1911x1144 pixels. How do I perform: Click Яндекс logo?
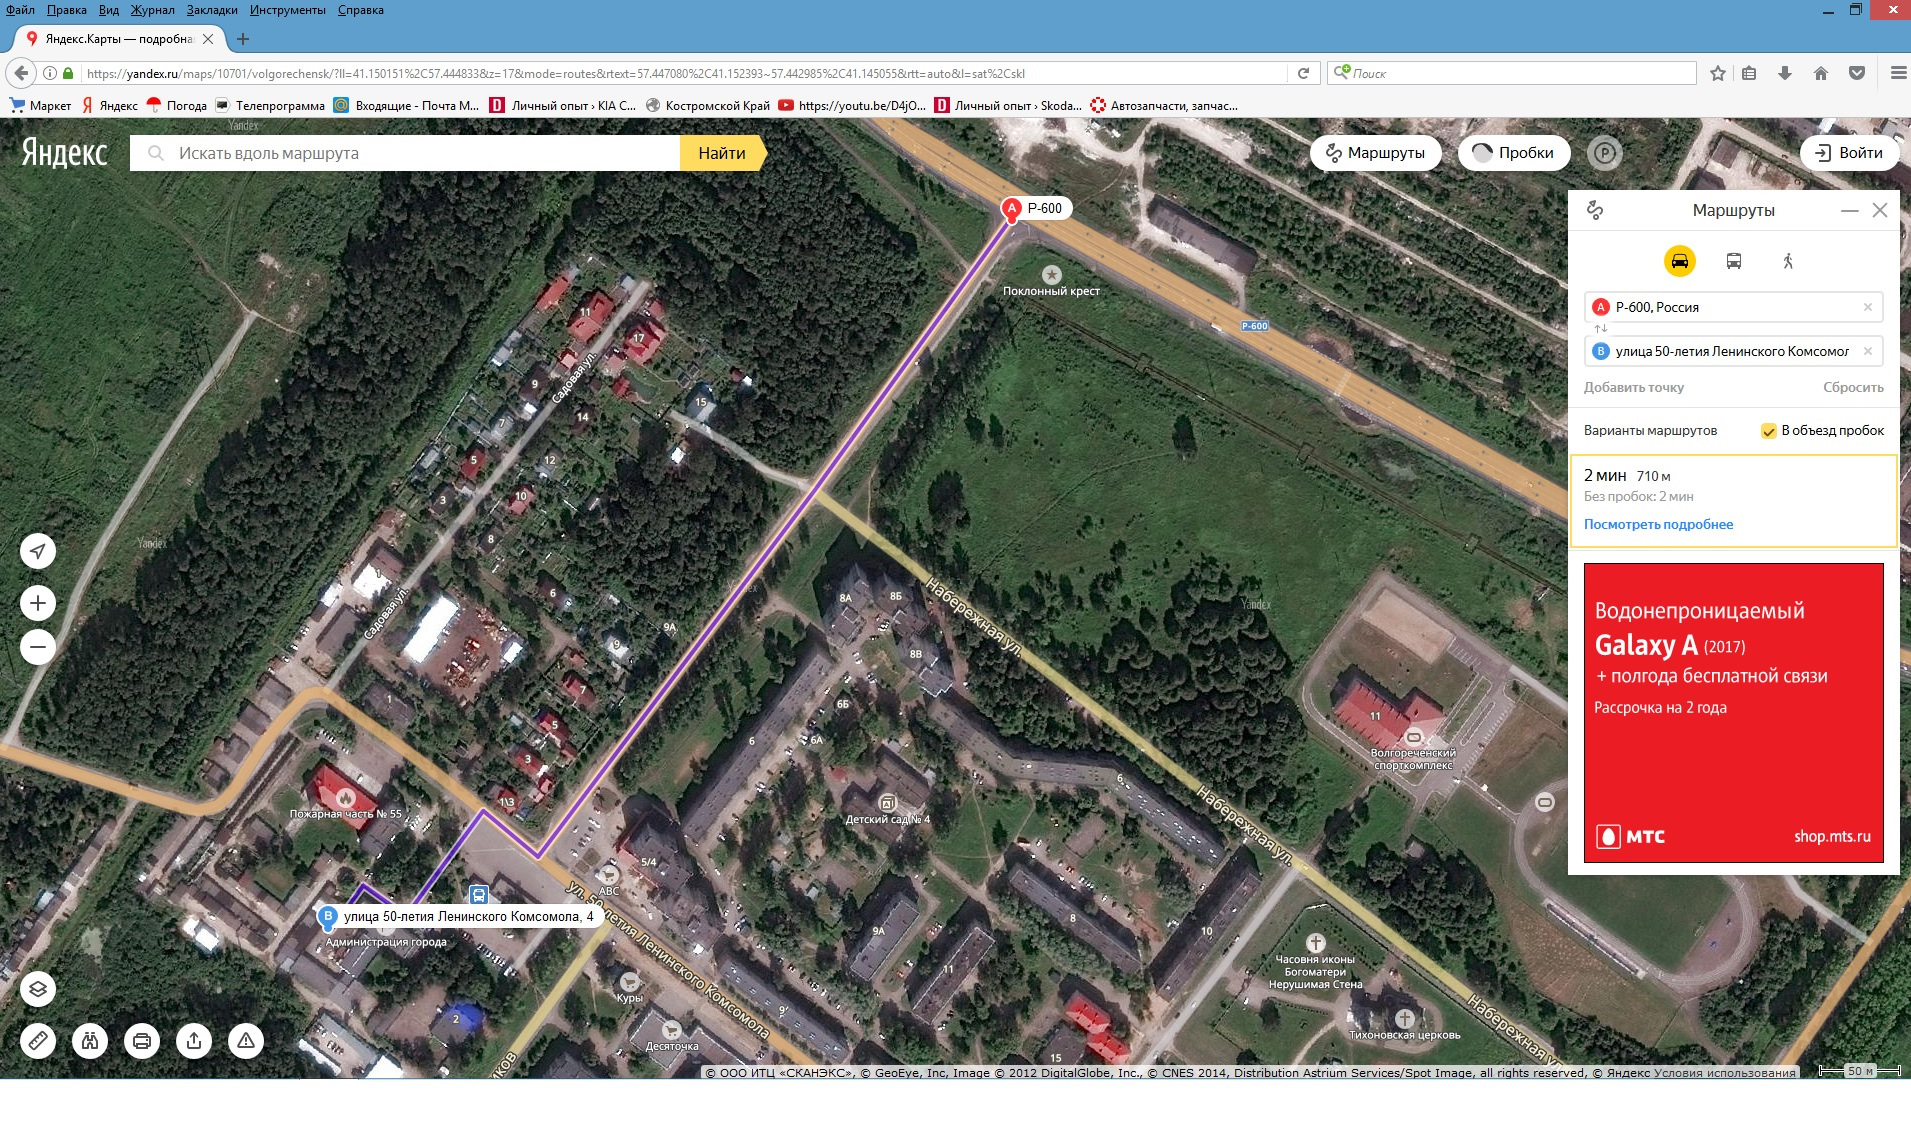(65, 153)
